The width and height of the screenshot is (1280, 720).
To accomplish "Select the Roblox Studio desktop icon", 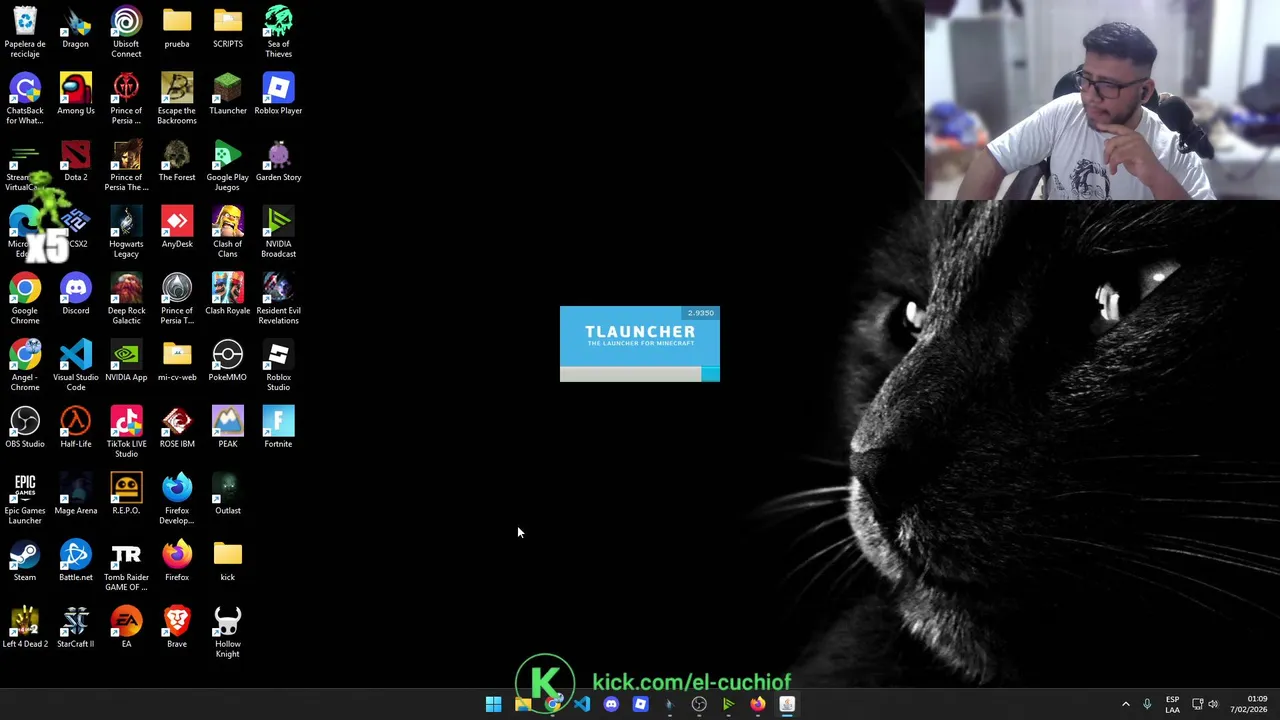I will (x=278, y=366).
